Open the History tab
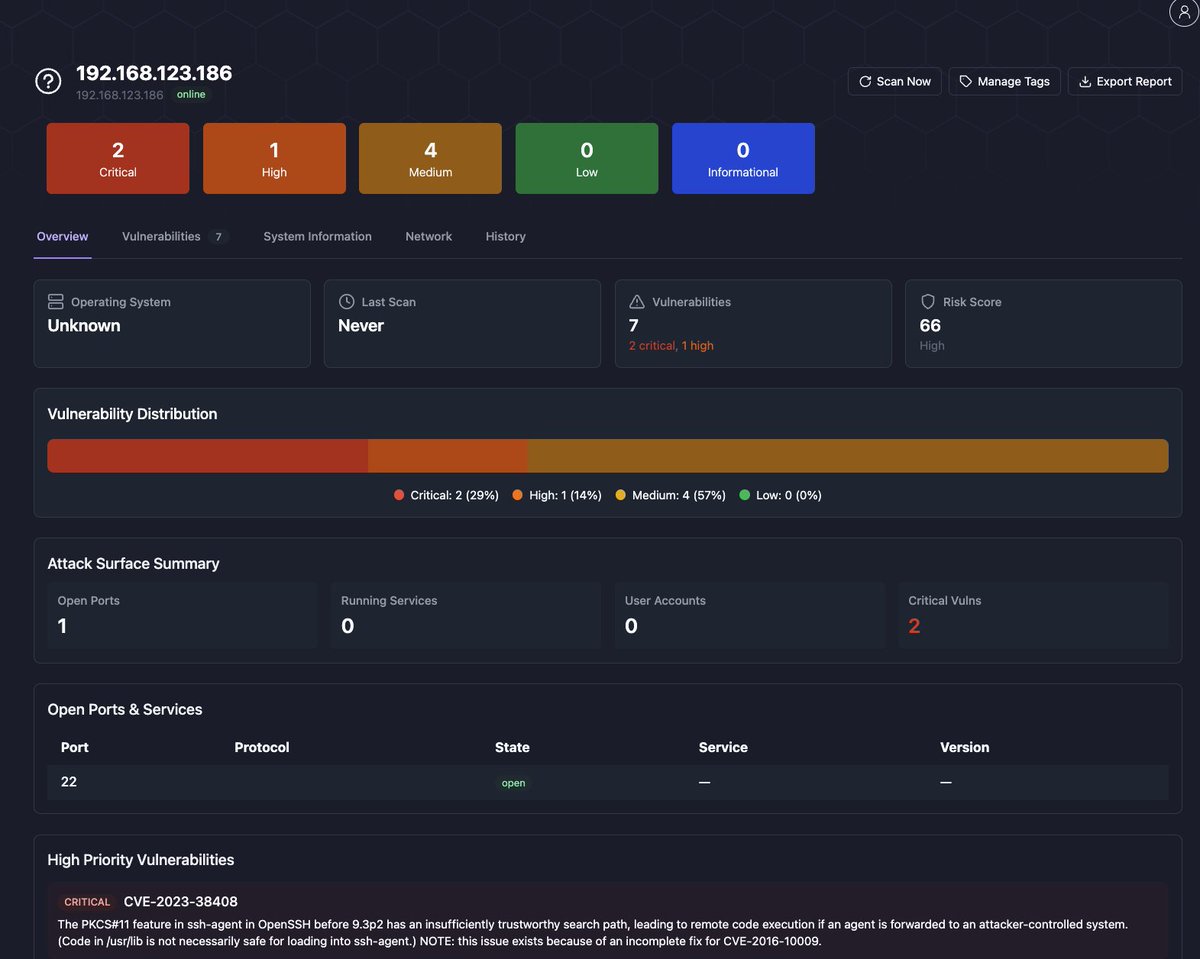Image resolution: width=1200 pixels, height=959 pixels. tap(505, 236)
